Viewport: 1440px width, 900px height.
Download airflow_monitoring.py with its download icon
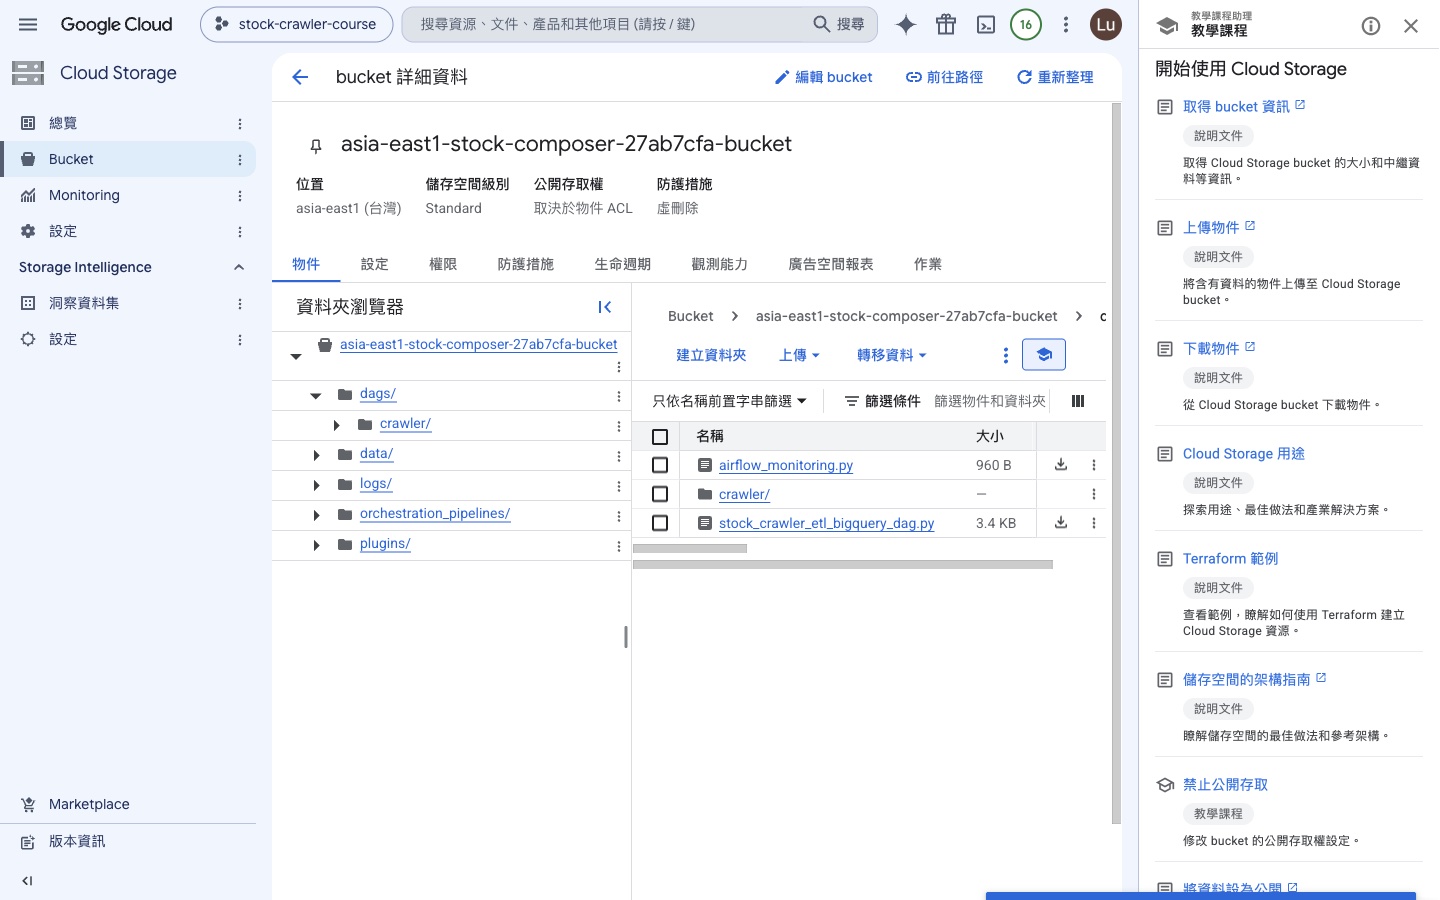[x=1061, y=465]
